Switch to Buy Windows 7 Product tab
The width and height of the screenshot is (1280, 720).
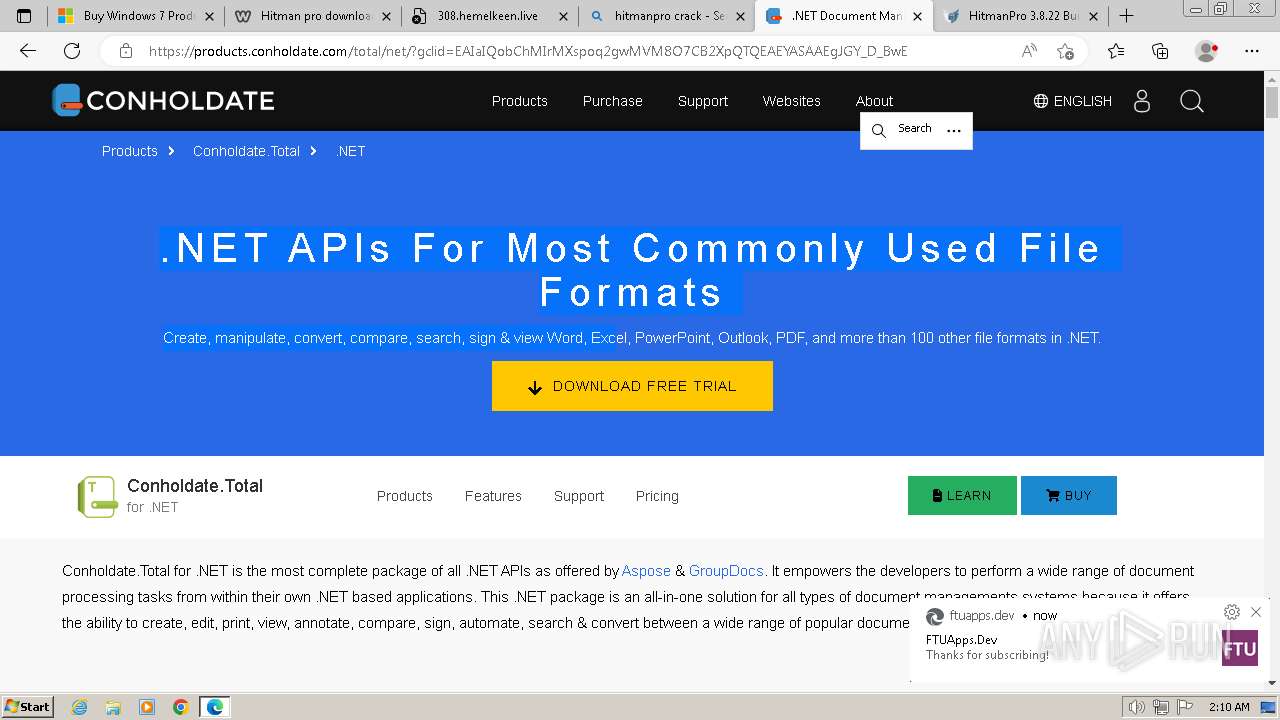(138, 16)
